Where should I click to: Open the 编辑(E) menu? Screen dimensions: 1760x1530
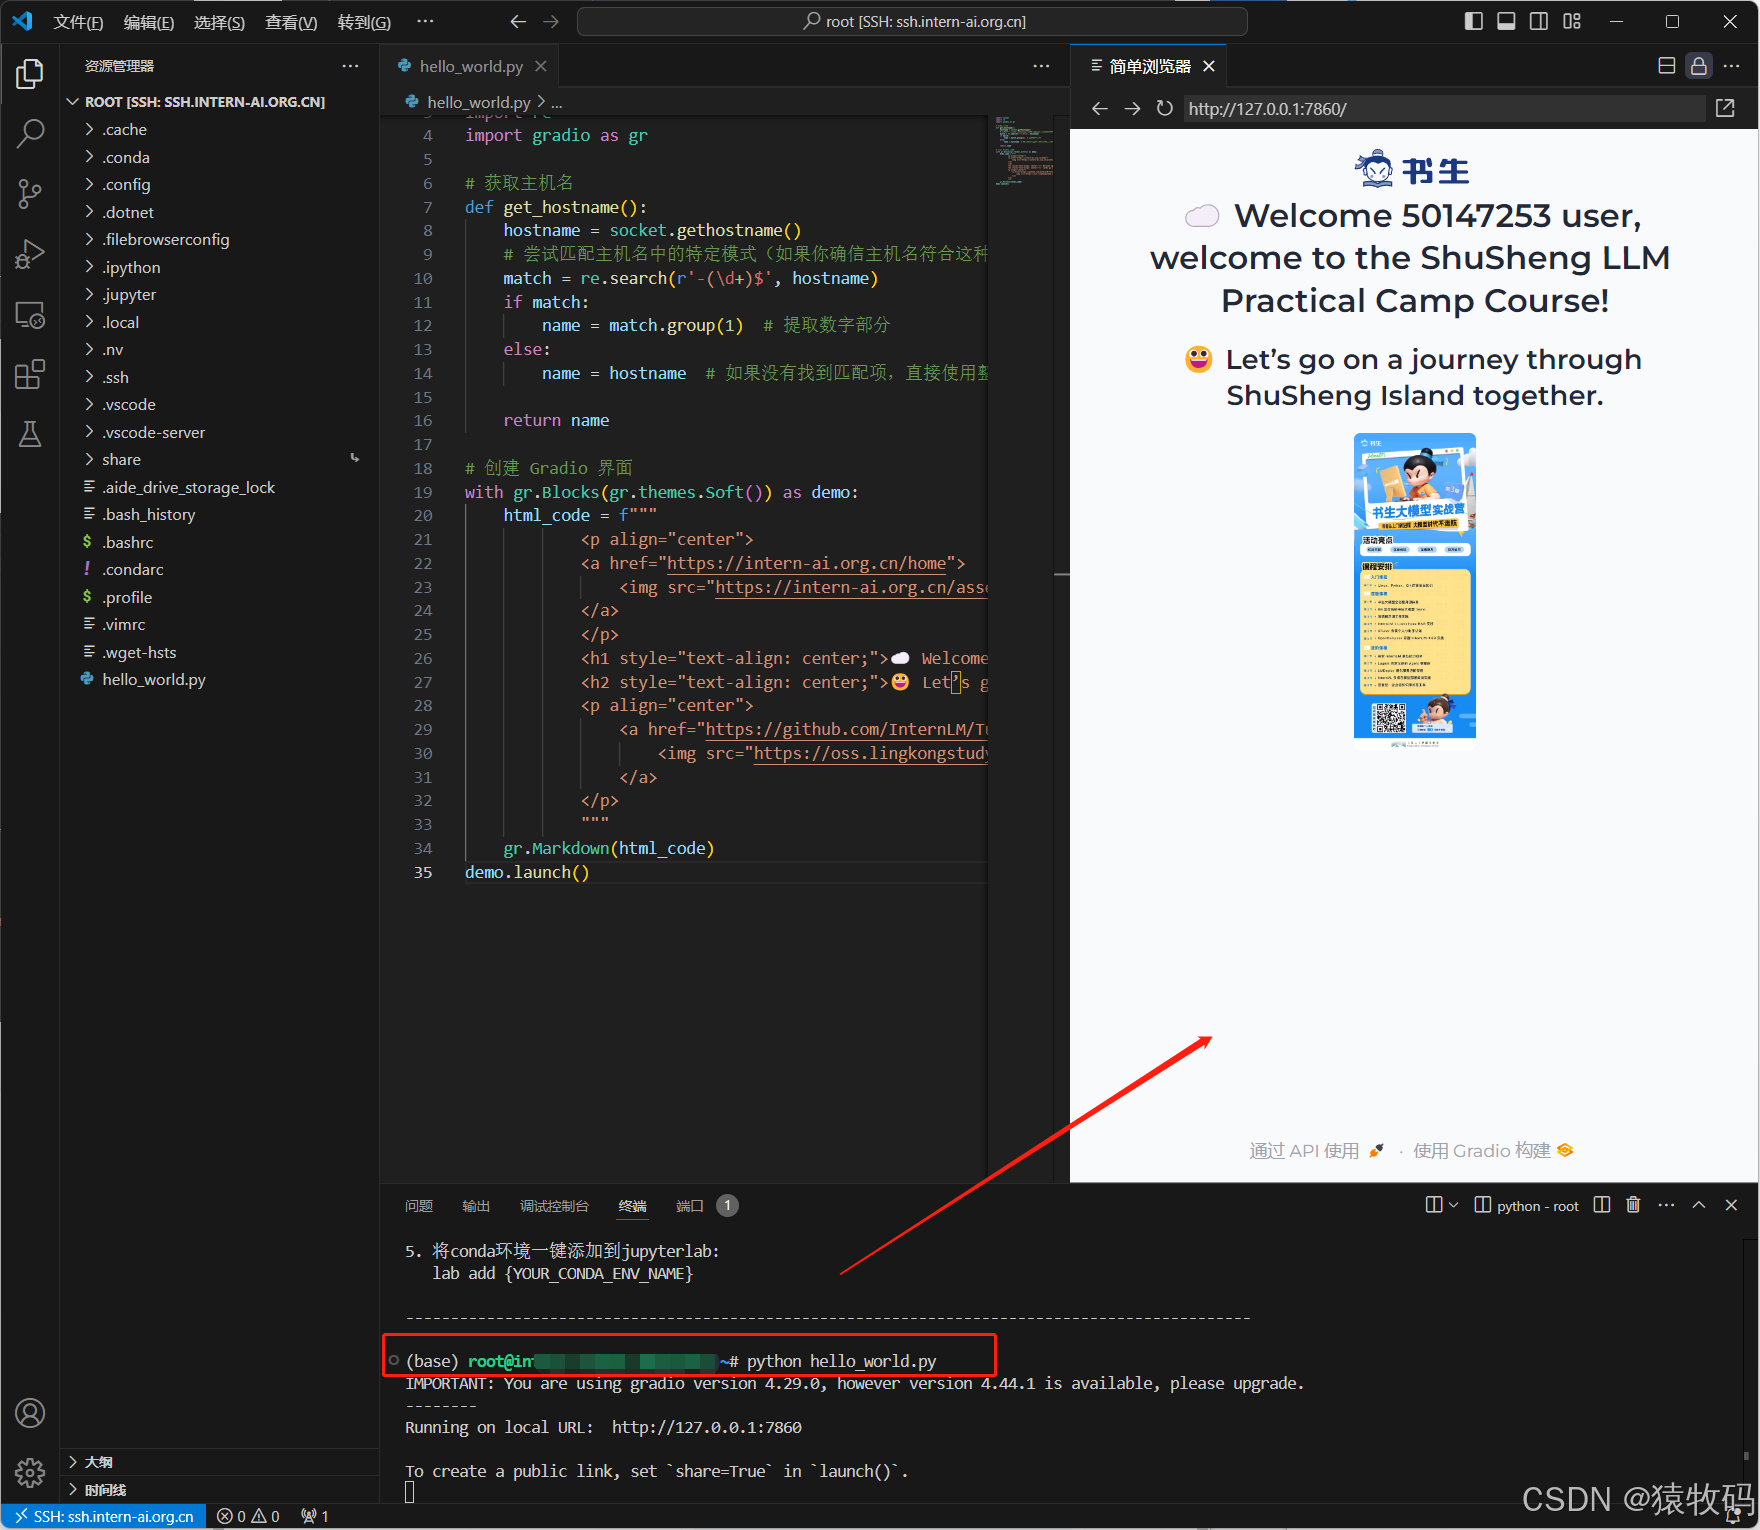click(148, 22)
